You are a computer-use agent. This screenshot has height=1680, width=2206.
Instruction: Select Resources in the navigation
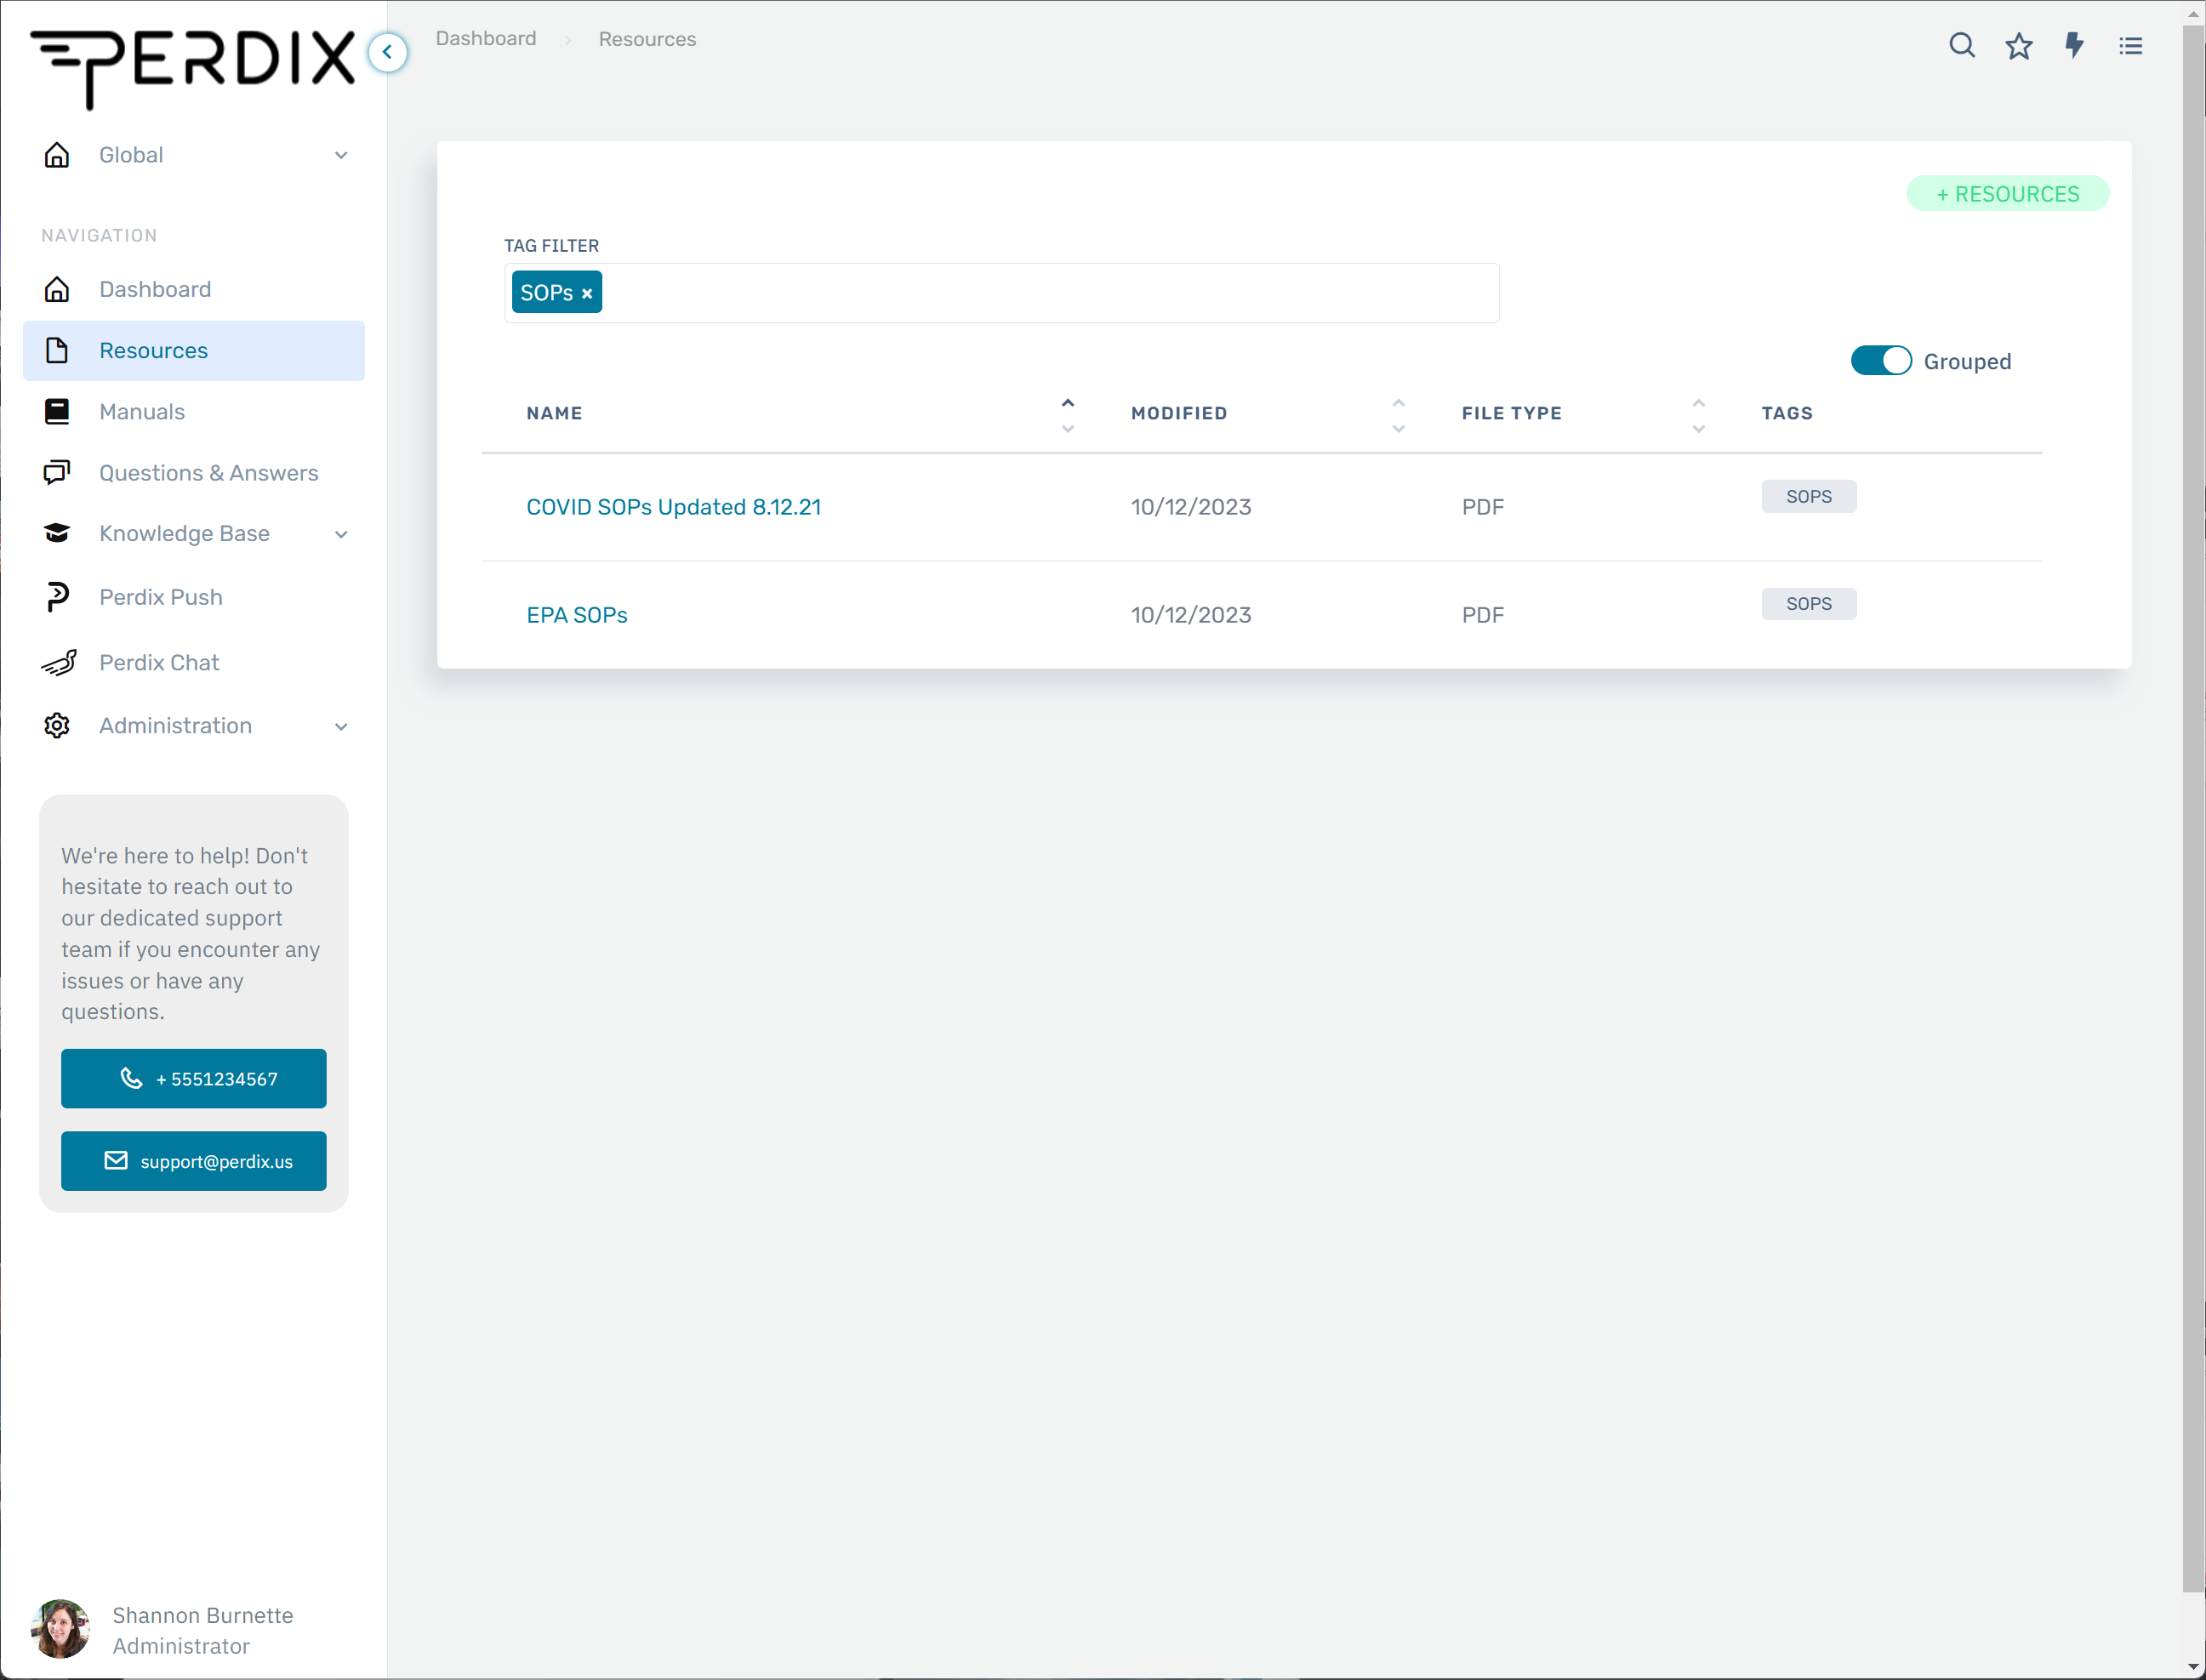[x=194, y=350]
